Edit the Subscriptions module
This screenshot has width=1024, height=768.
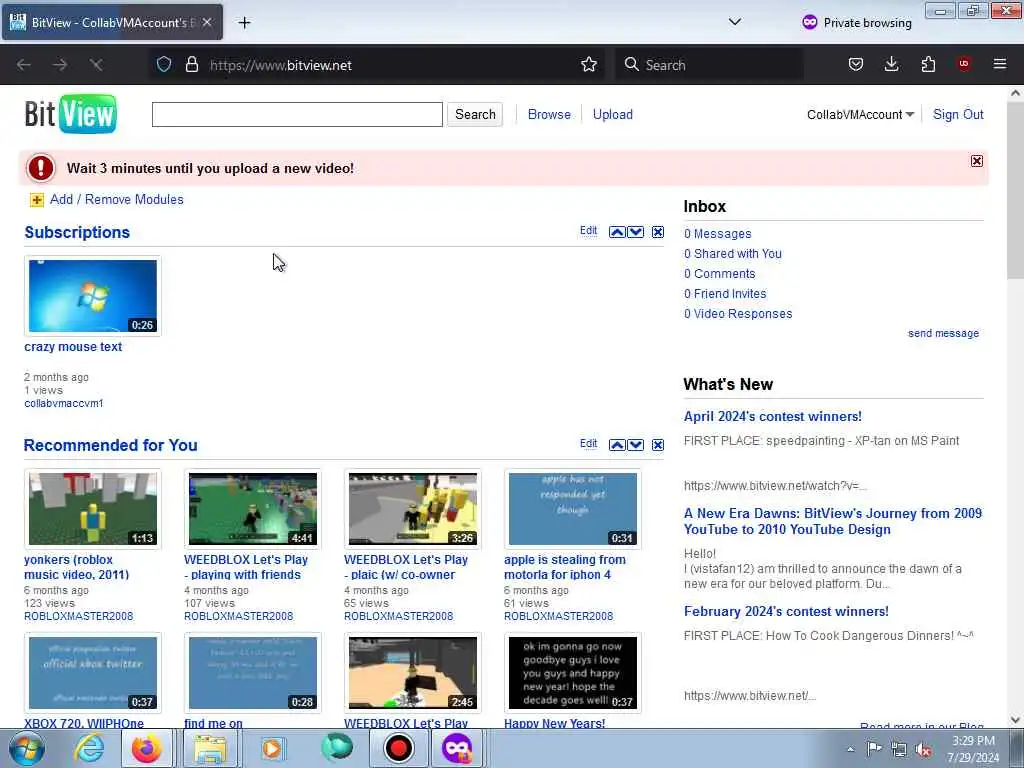[588, 231]
